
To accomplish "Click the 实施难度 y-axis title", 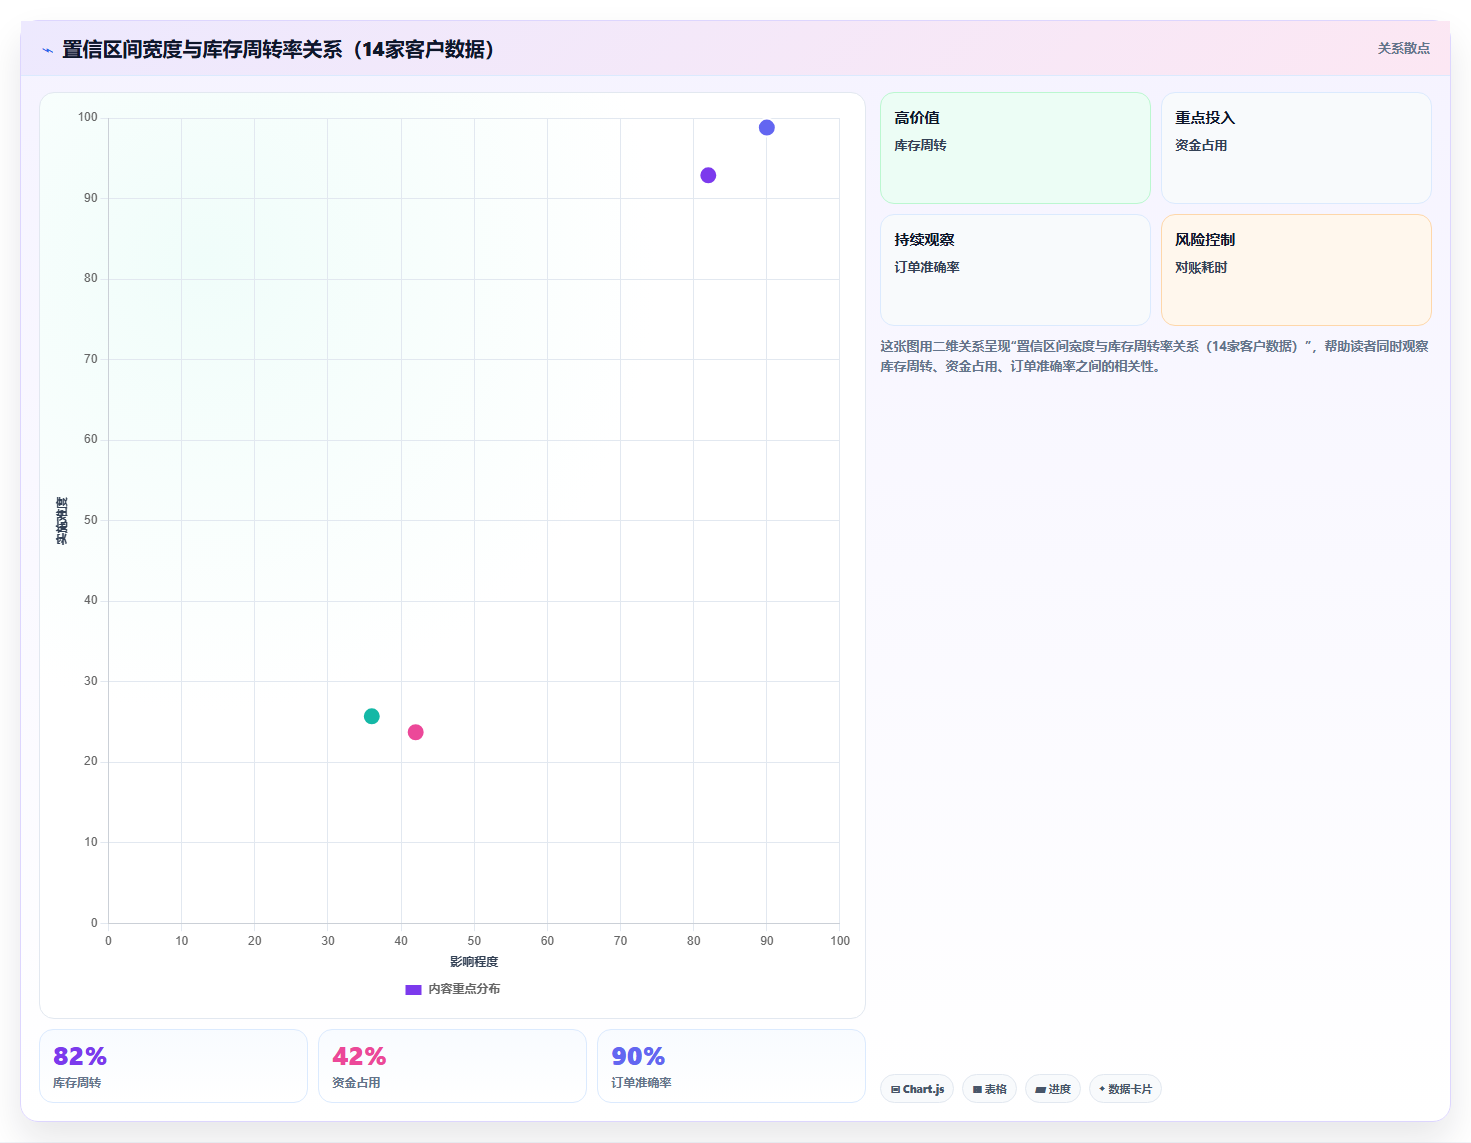I will 62,521.
